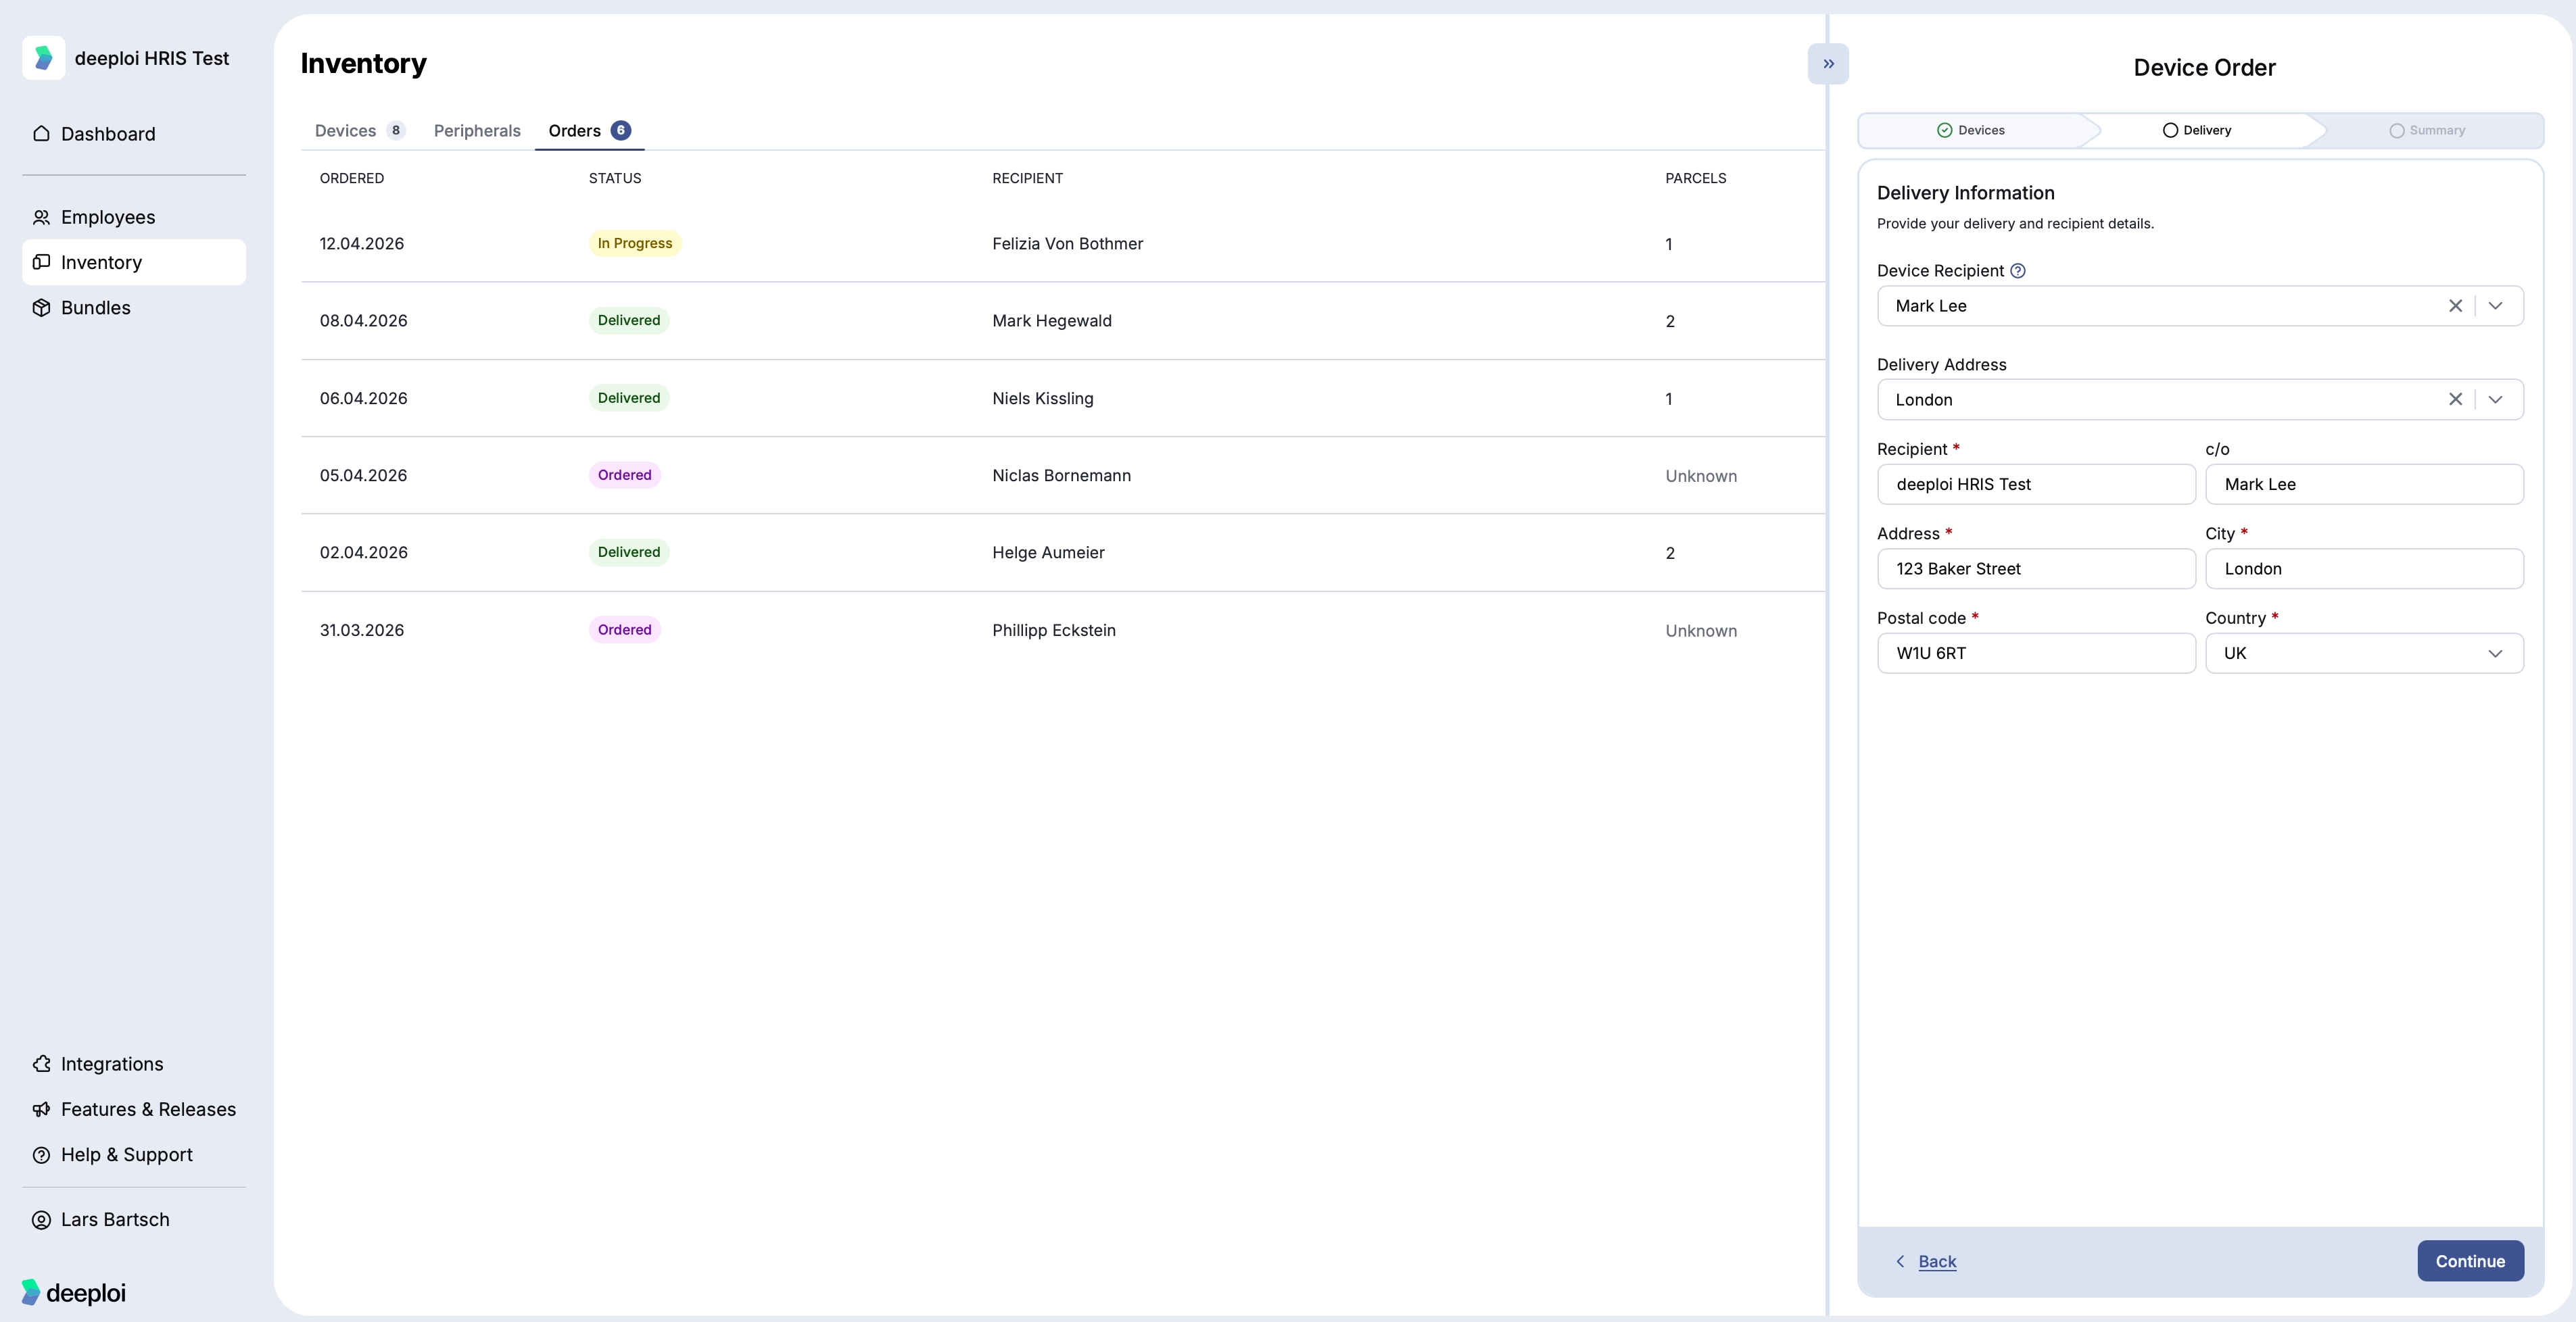Click the Recipient field with deeploi HRIS Test
Image resolution: width=2576 pixels, height=1322 pixels.
tap(2036, 484)
